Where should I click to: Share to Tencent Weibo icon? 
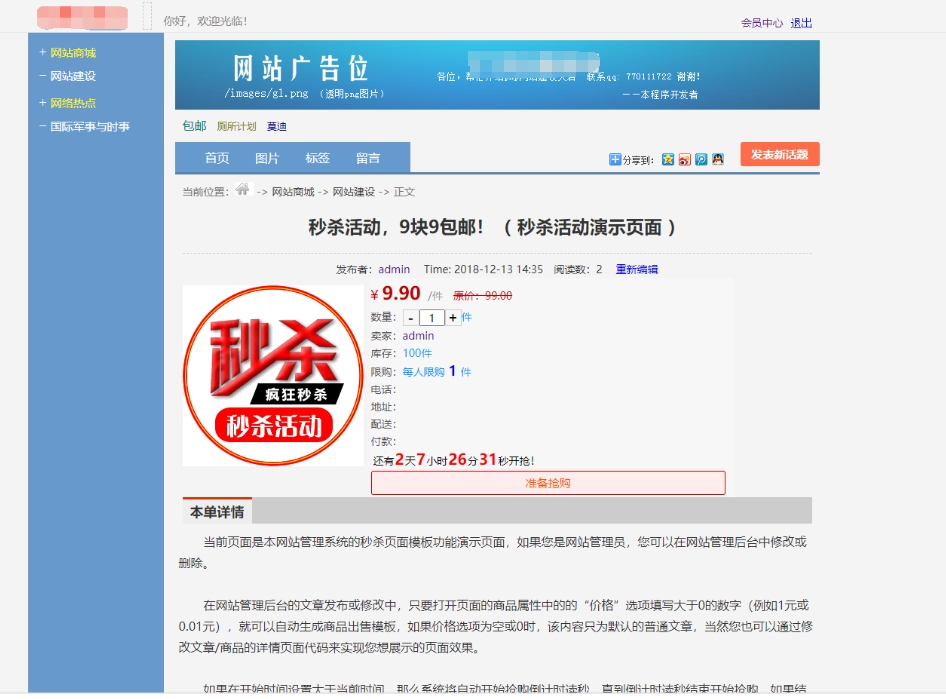tap(701, 159)
